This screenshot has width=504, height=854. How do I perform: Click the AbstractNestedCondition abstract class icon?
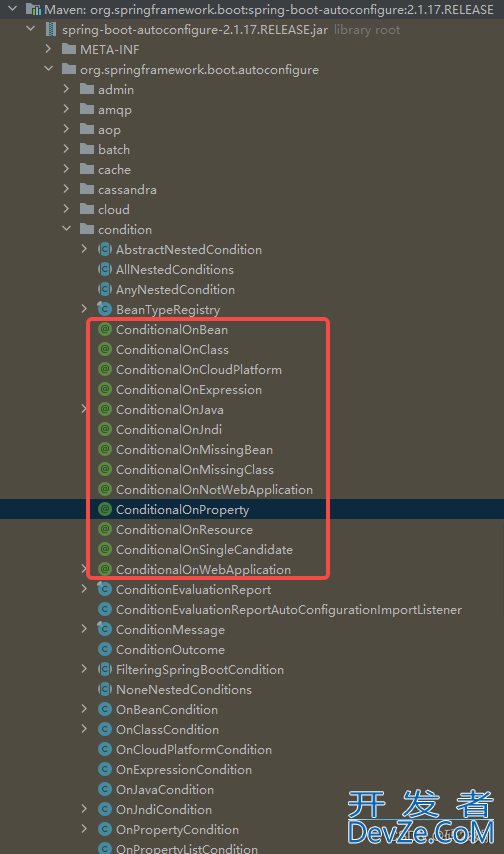pyautogui.click(x=105, y=249)
